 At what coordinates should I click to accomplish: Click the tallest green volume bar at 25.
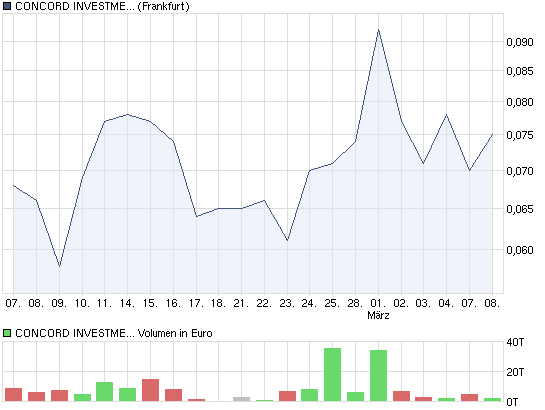click(x=333, y=375)
